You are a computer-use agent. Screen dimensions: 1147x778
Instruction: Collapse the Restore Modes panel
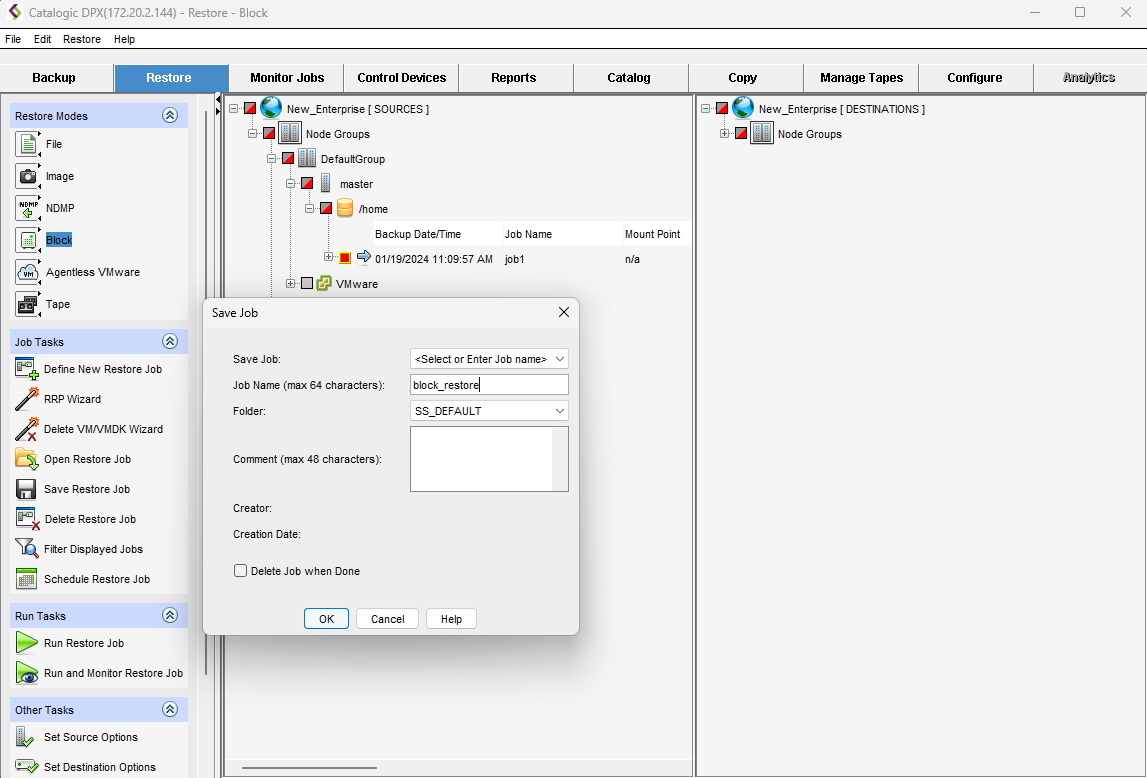[170, 116]
